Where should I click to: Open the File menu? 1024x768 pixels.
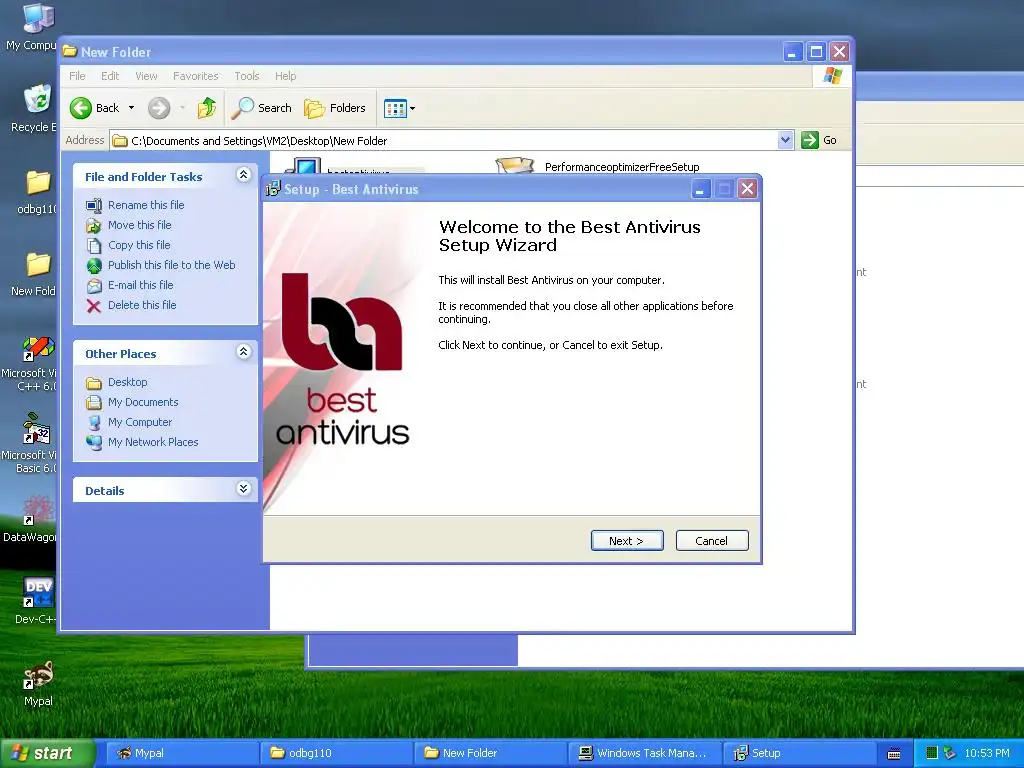coord(77,76)
